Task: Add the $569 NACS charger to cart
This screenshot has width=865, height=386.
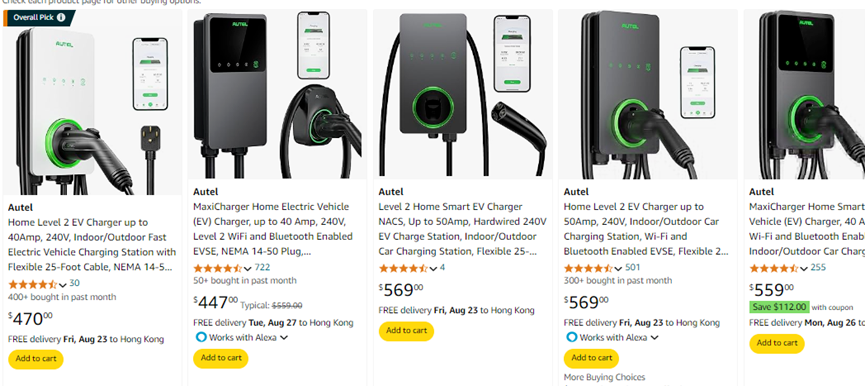Action: tap(406, 331)
